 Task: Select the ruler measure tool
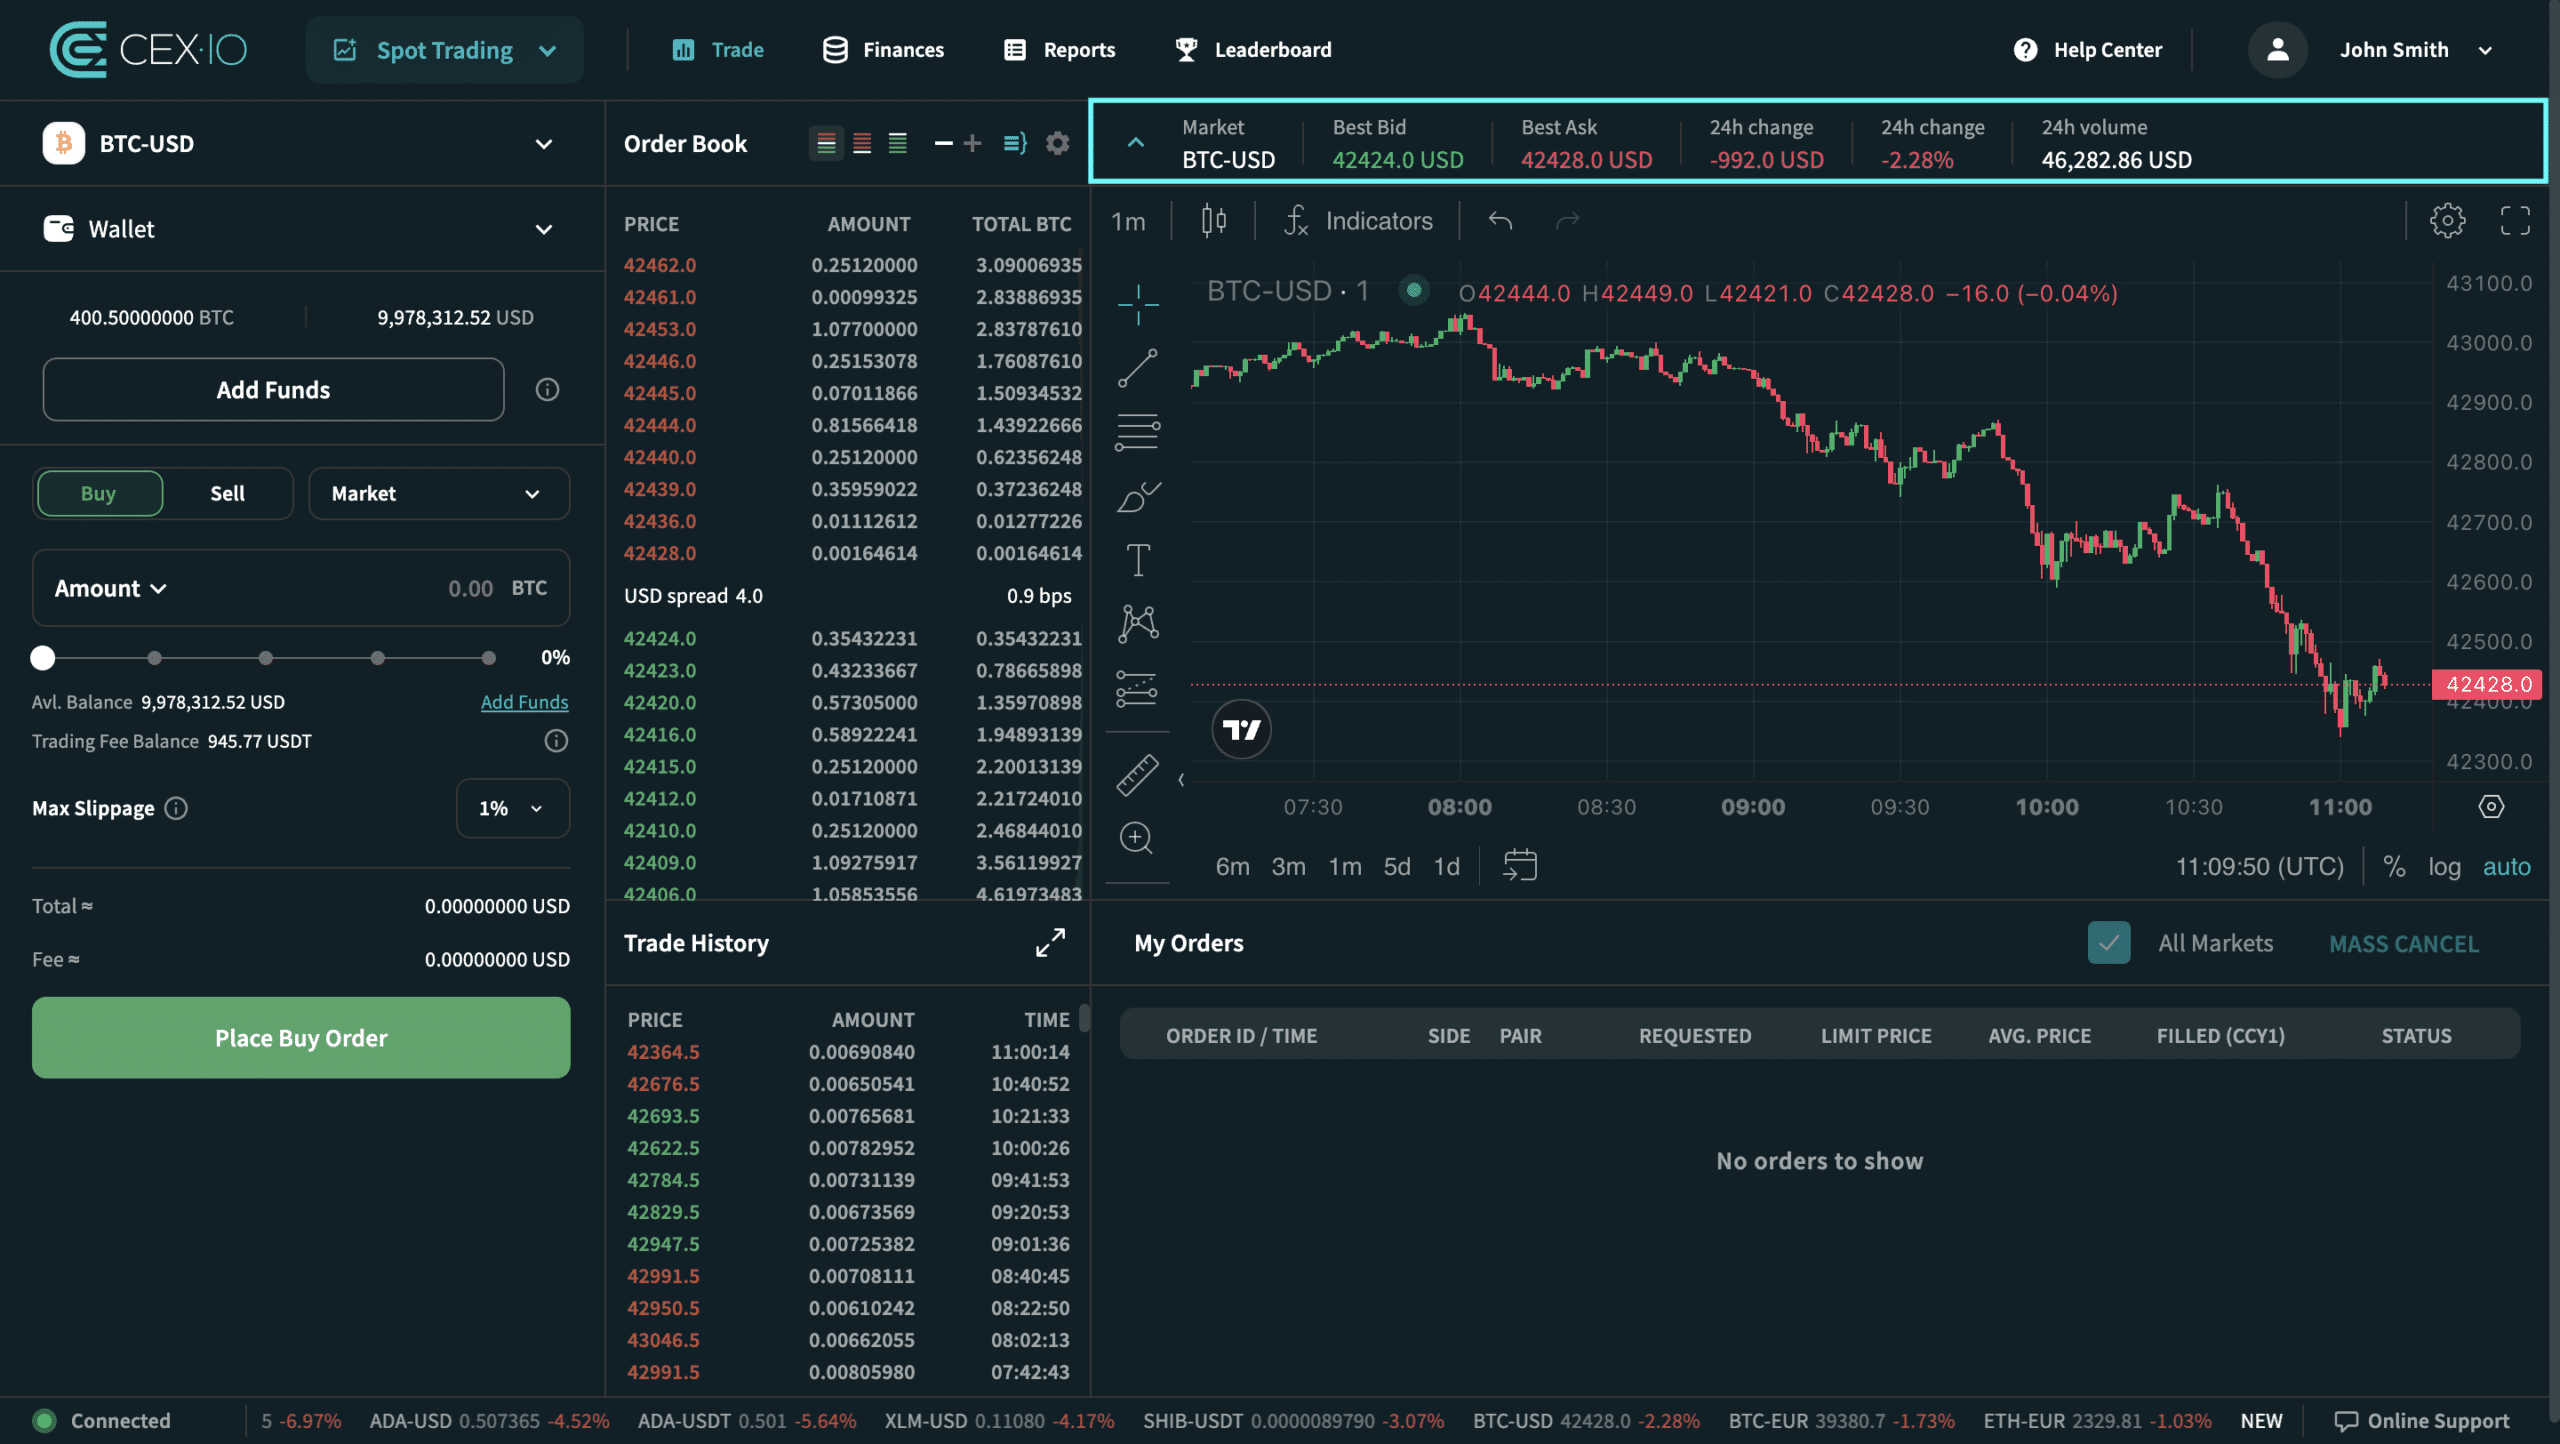[x=1138, y=775]
